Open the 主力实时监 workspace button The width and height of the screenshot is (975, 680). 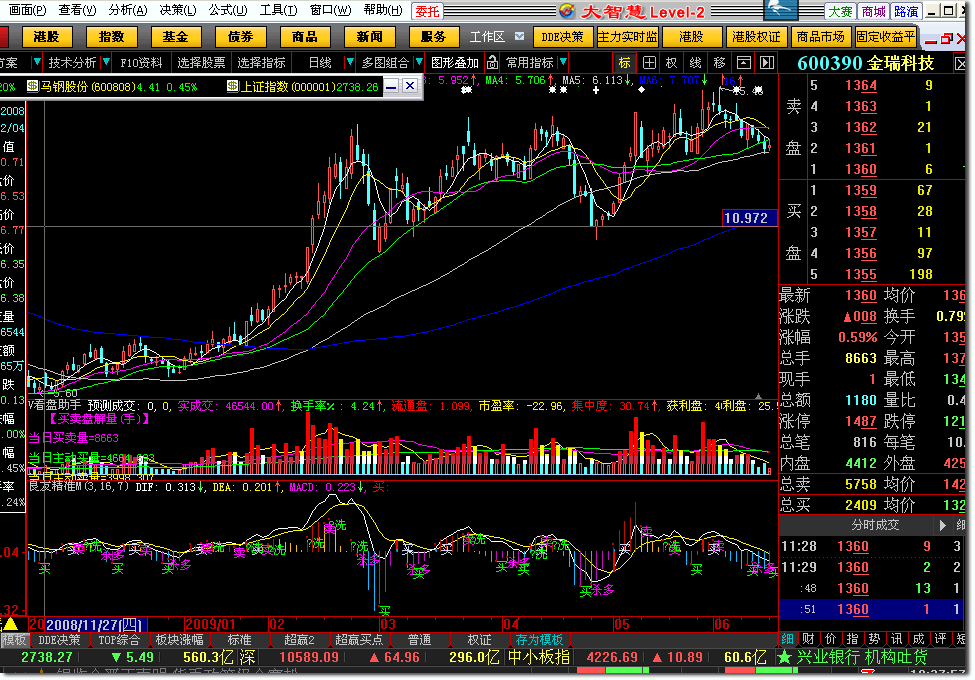click(x=627, y=37)
